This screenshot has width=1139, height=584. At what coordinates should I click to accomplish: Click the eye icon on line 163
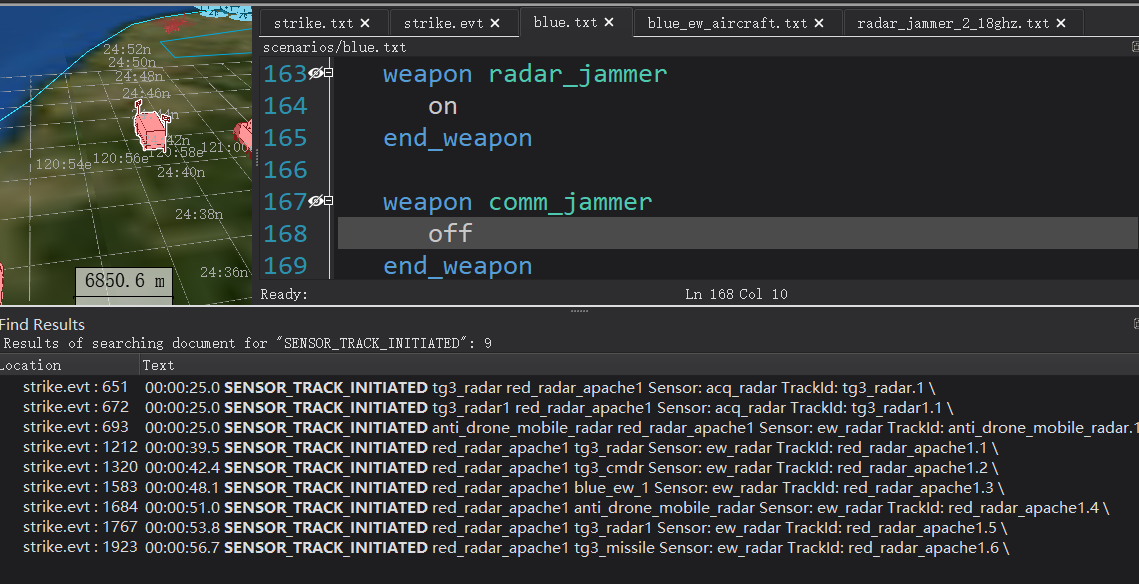coord(316,73)
